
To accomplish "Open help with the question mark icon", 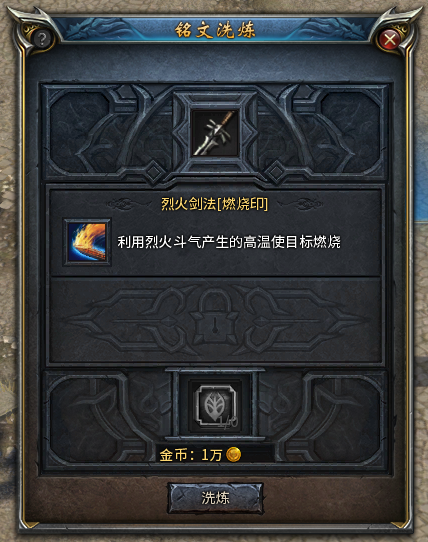I will pos(42,39).
